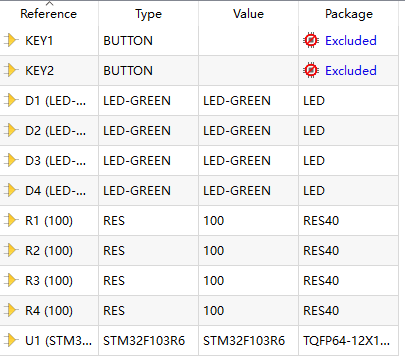Click the yellow component icon for R1
The width and height of the screenshot is (405, 363).
11,220
